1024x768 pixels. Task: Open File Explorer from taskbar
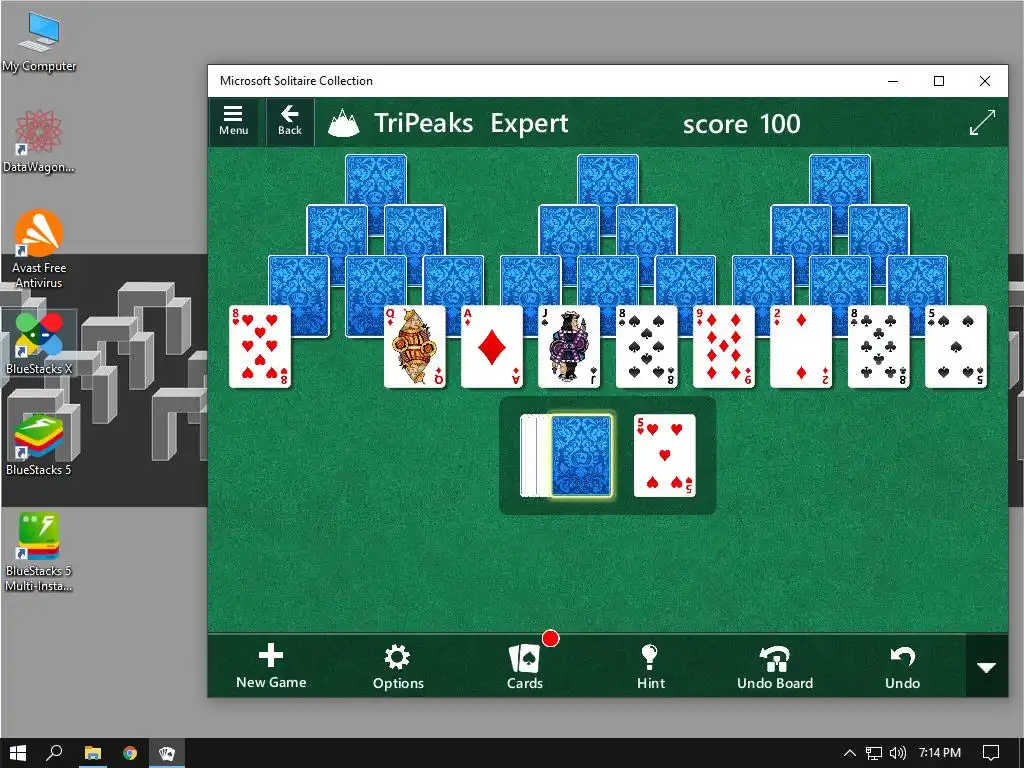pyautogui.click(x=93, y=753)
